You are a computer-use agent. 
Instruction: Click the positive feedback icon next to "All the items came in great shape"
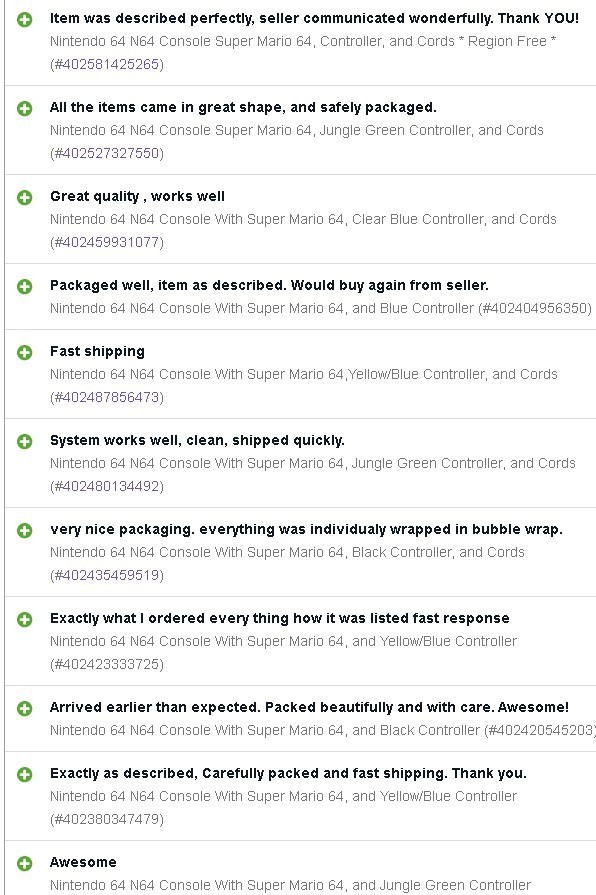(25, 108)
